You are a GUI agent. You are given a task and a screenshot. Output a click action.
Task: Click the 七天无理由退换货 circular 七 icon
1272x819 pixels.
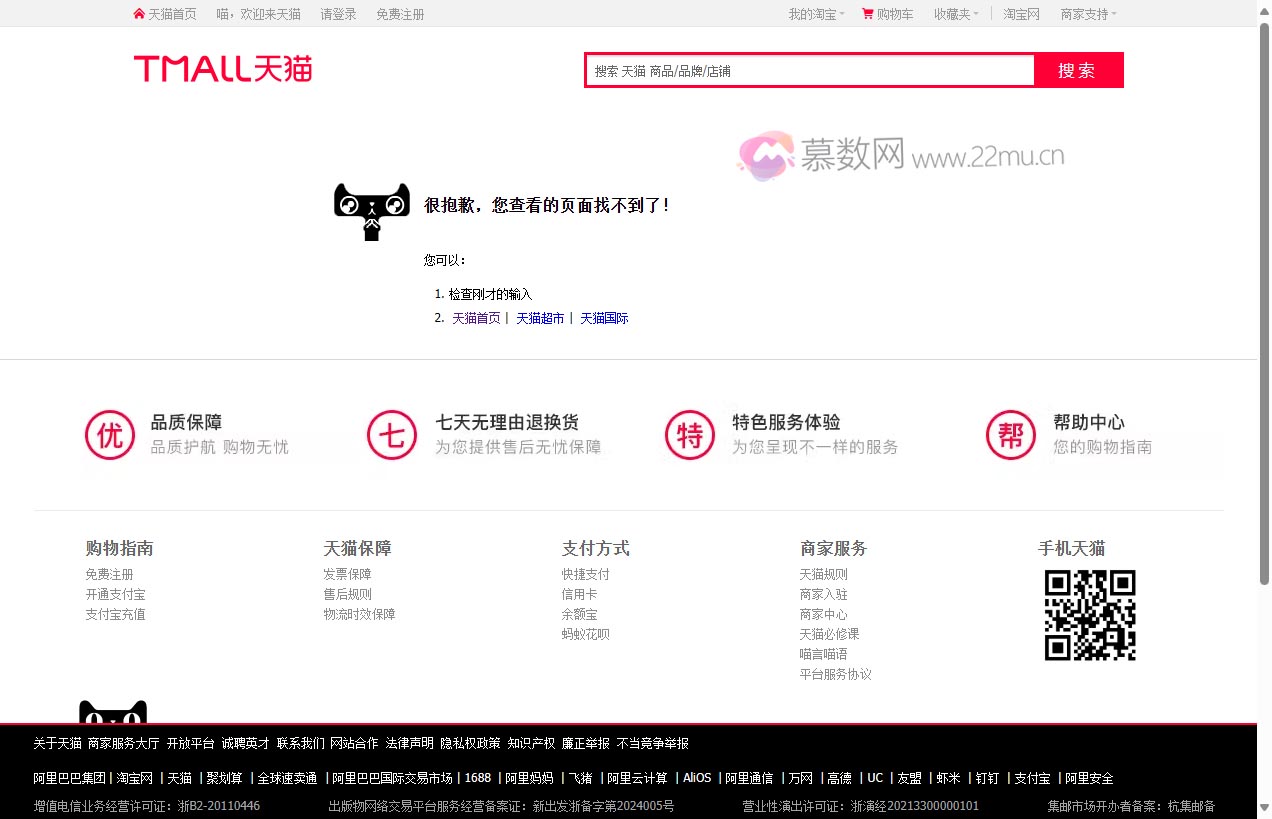click(392, 435)
